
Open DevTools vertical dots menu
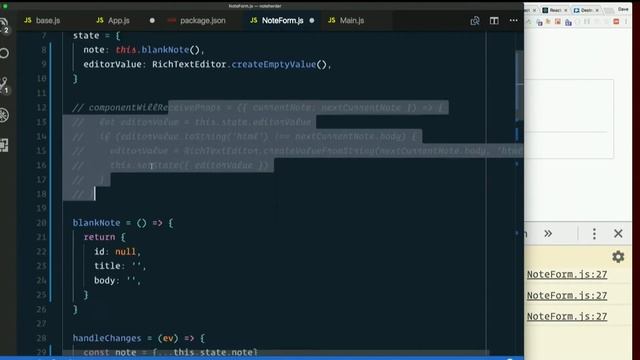coord(594,233)
